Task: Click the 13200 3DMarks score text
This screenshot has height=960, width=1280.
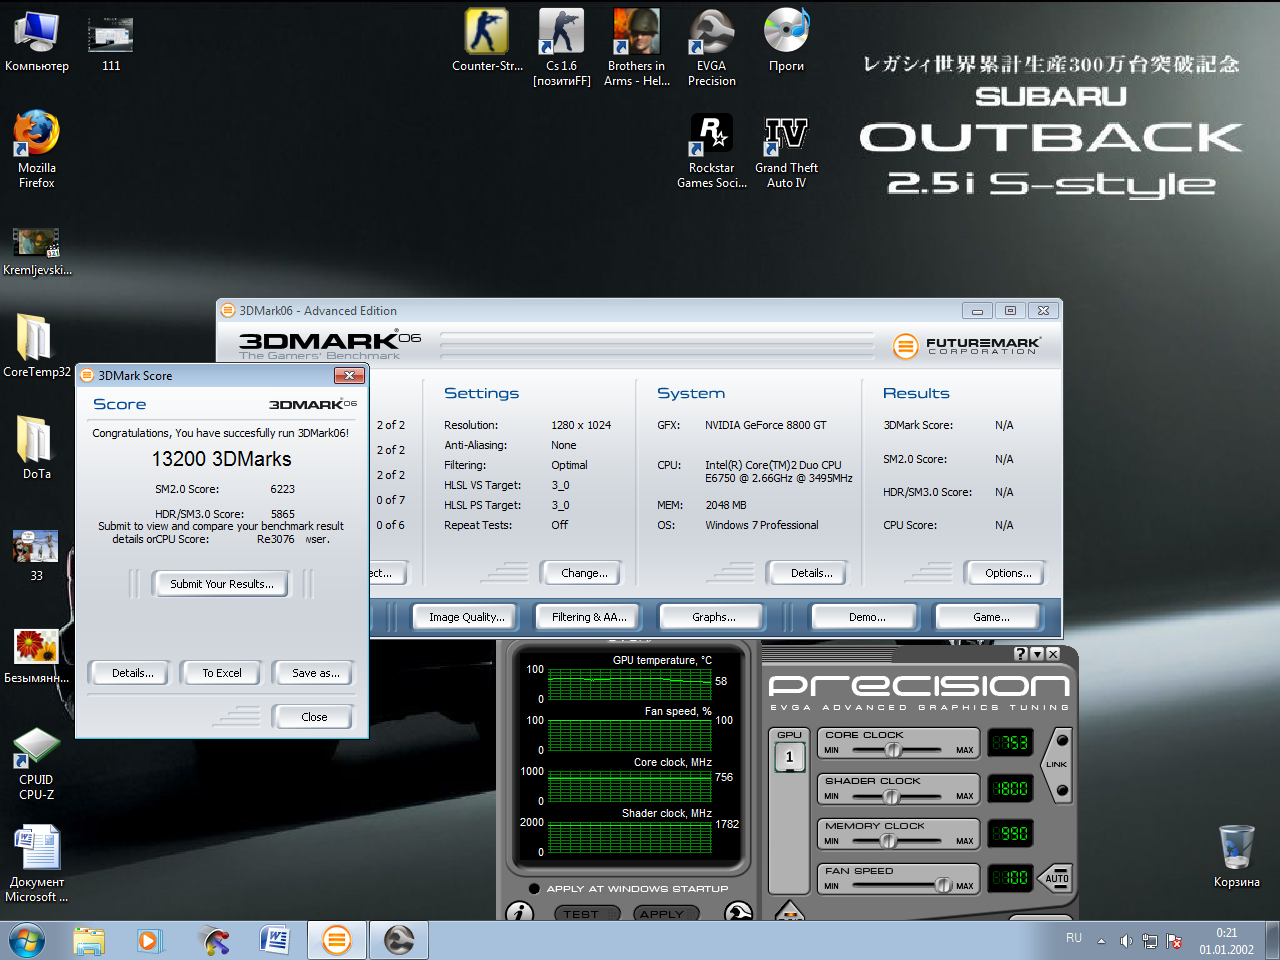Action: pos(222,459)
